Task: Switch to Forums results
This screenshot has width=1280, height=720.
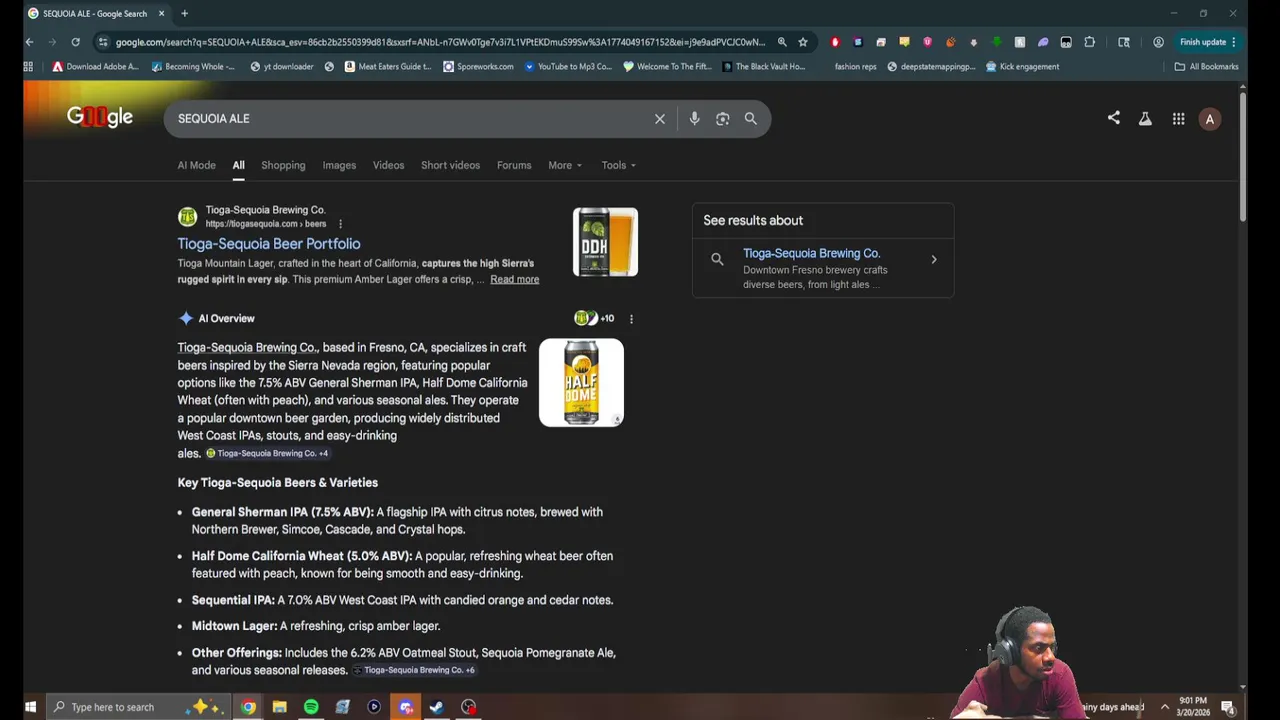Action: [x=514, y=165]
